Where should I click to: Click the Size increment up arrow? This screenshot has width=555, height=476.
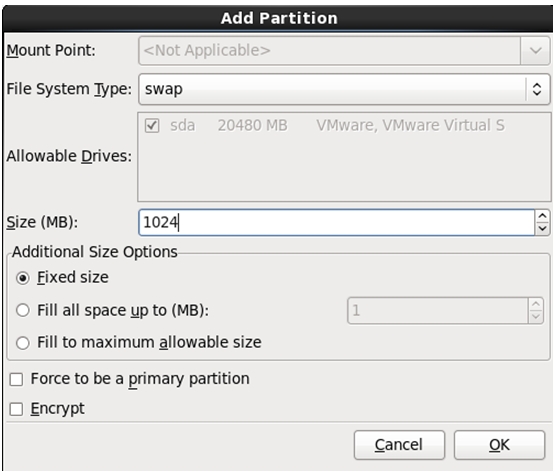coord(542,216)
